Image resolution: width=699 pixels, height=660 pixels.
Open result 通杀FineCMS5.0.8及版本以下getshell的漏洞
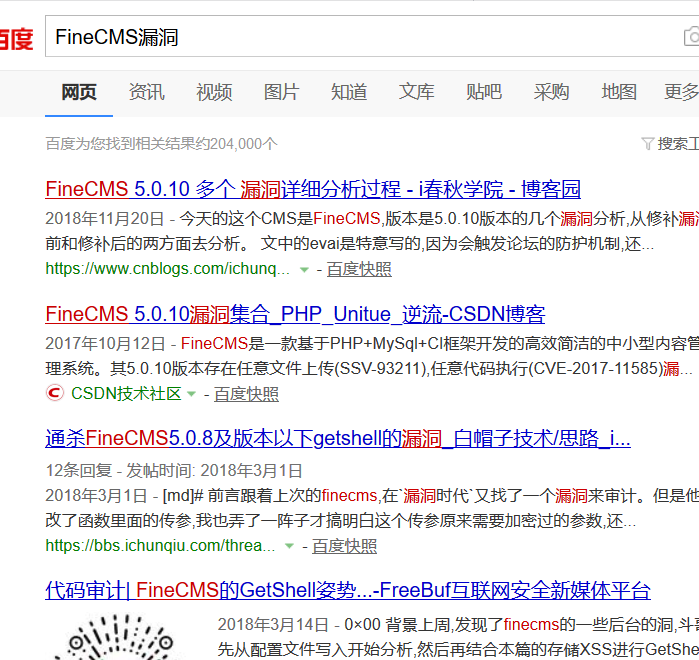pos(338,439)
